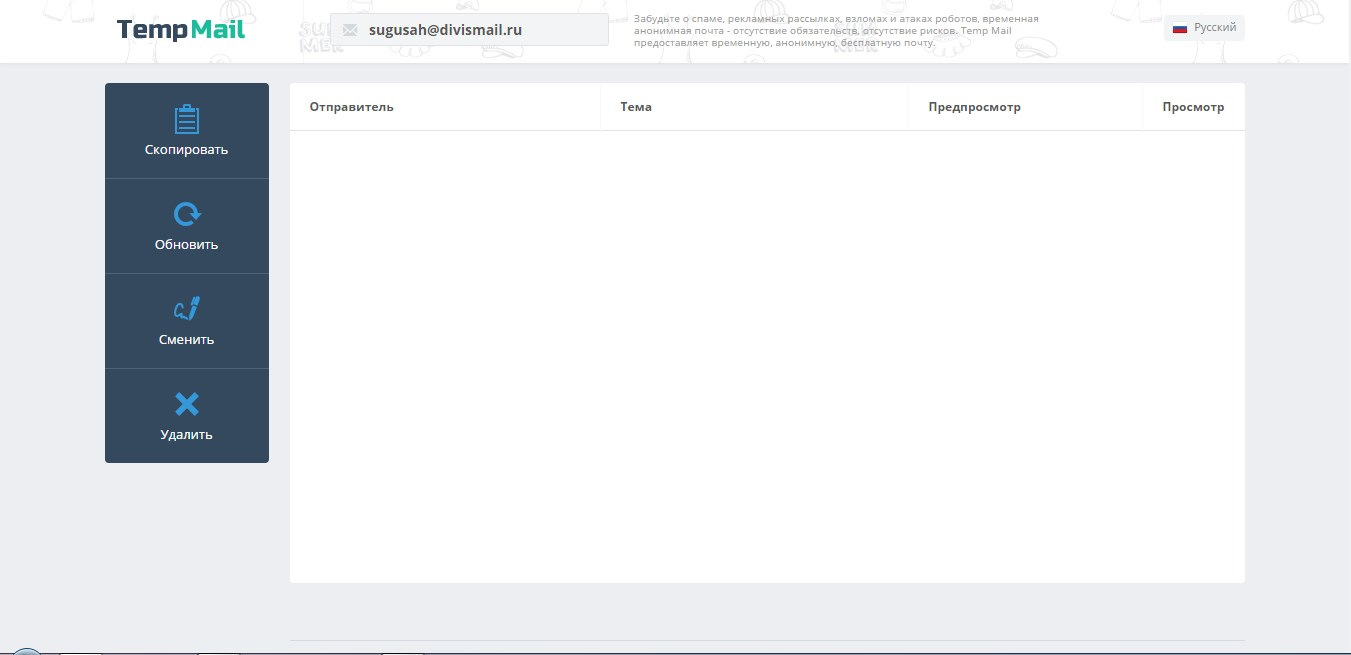The width and height of the screenshot is (1351, 655).
Task: Click the Обновить label
Action: tap(186, 245)
